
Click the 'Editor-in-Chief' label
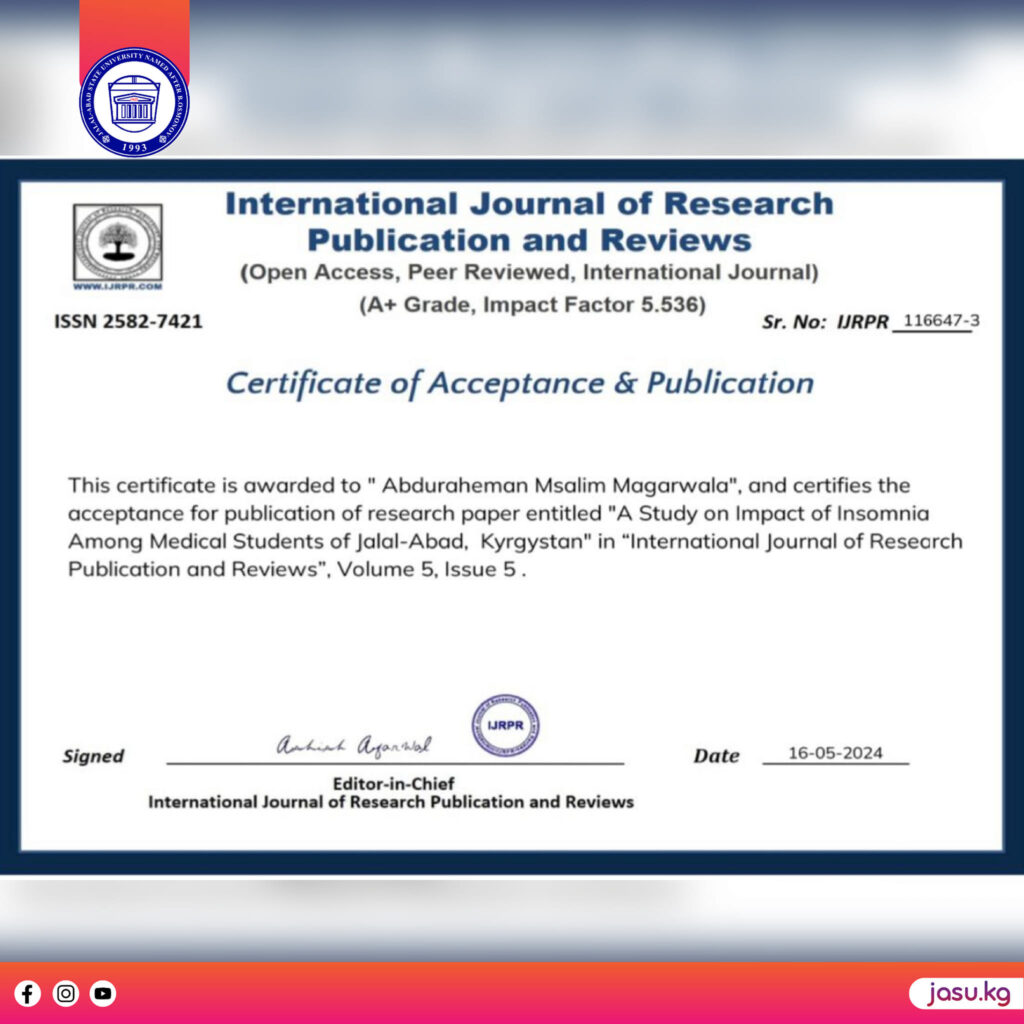tap(394, 784)
